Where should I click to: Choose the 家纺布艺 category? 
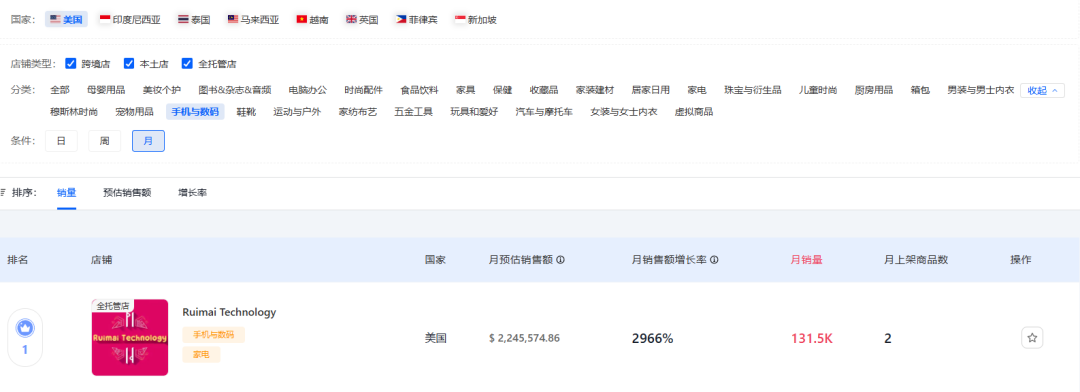point(357,112)
